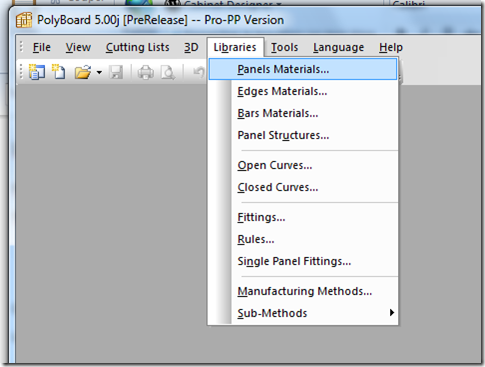The width and height of the screenshot is (485, 367).
Task: Choose Bars Materials... menu entry
Action: click(303, 113)
